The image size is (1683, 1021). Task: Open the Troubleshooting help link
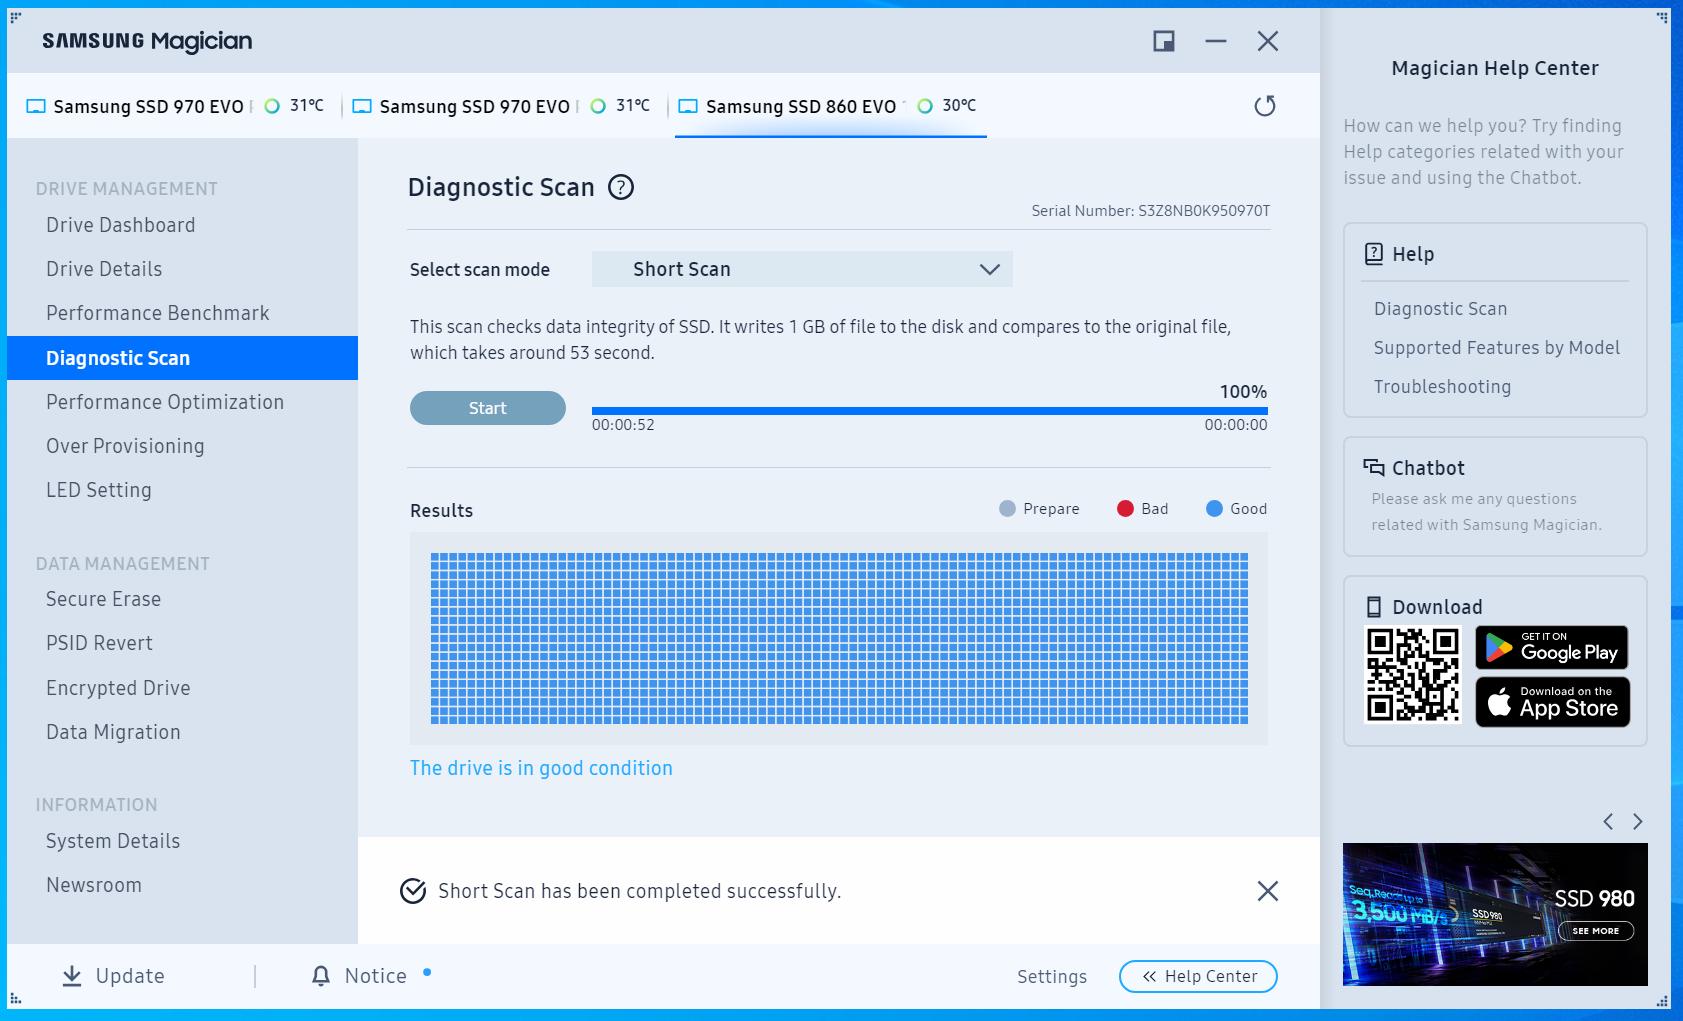tap(1444, 387)
